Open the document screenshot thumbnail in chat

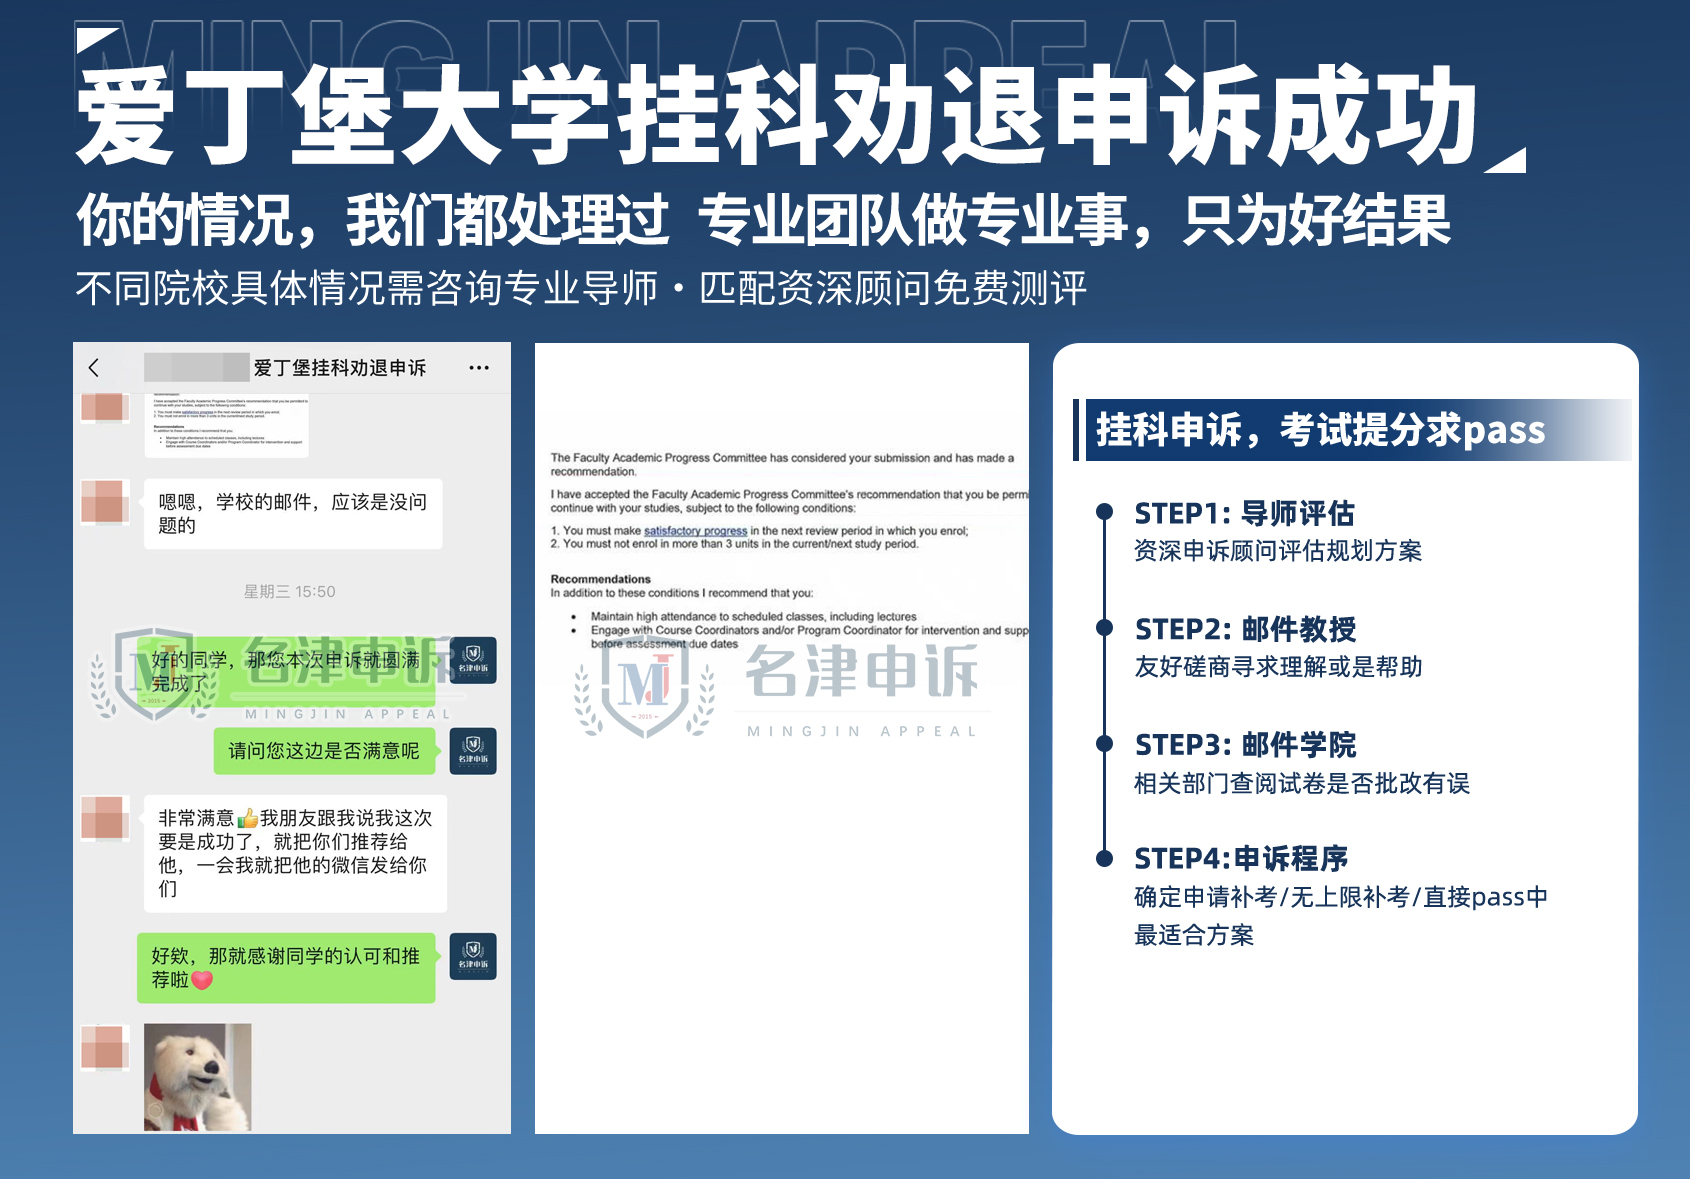click(x=227, y=427)
